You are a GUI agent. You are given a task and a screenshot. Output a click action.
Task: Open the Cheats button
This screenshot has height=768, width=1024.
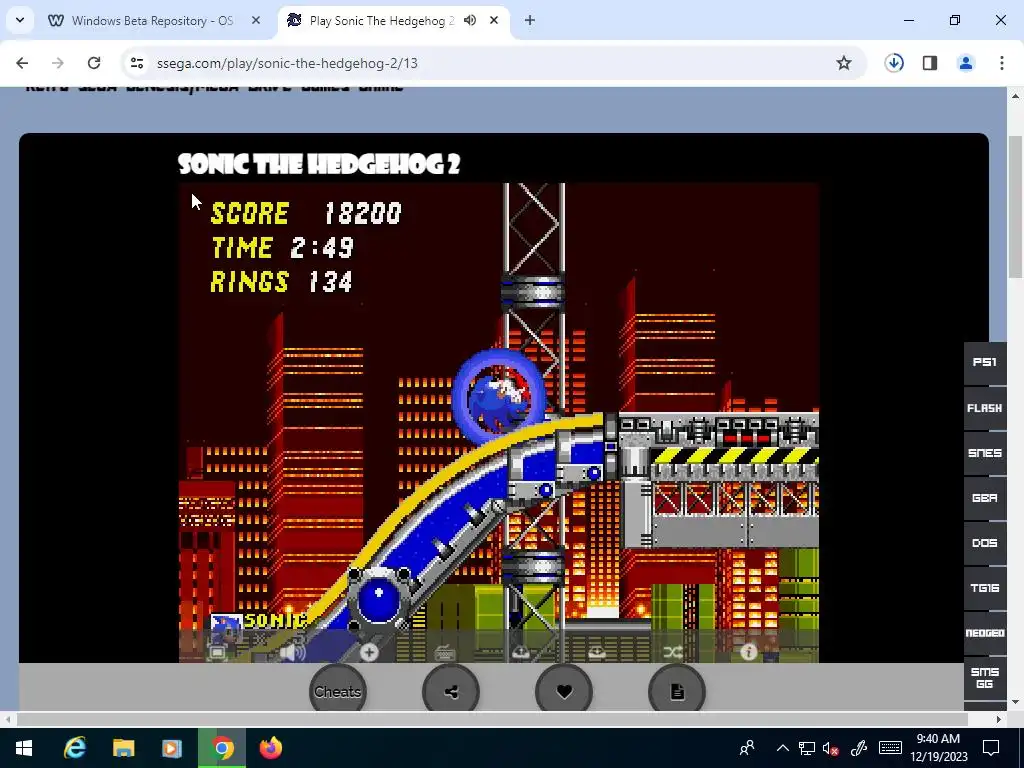338,692
